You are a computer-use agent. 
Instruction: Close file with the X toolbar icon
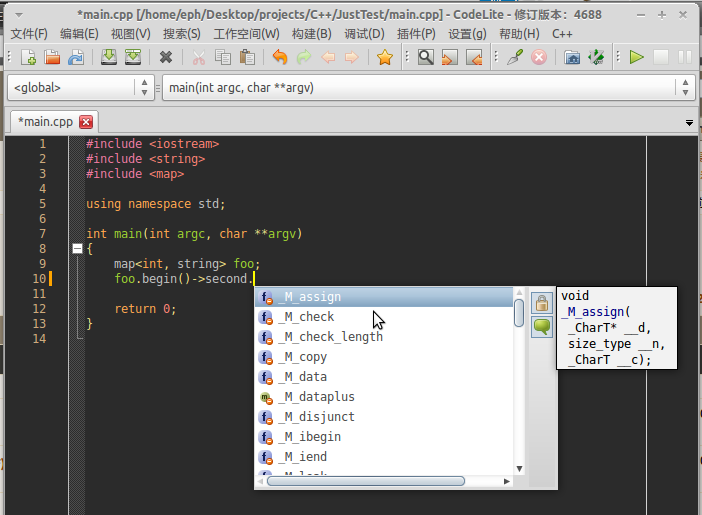[x=166, y=57]
